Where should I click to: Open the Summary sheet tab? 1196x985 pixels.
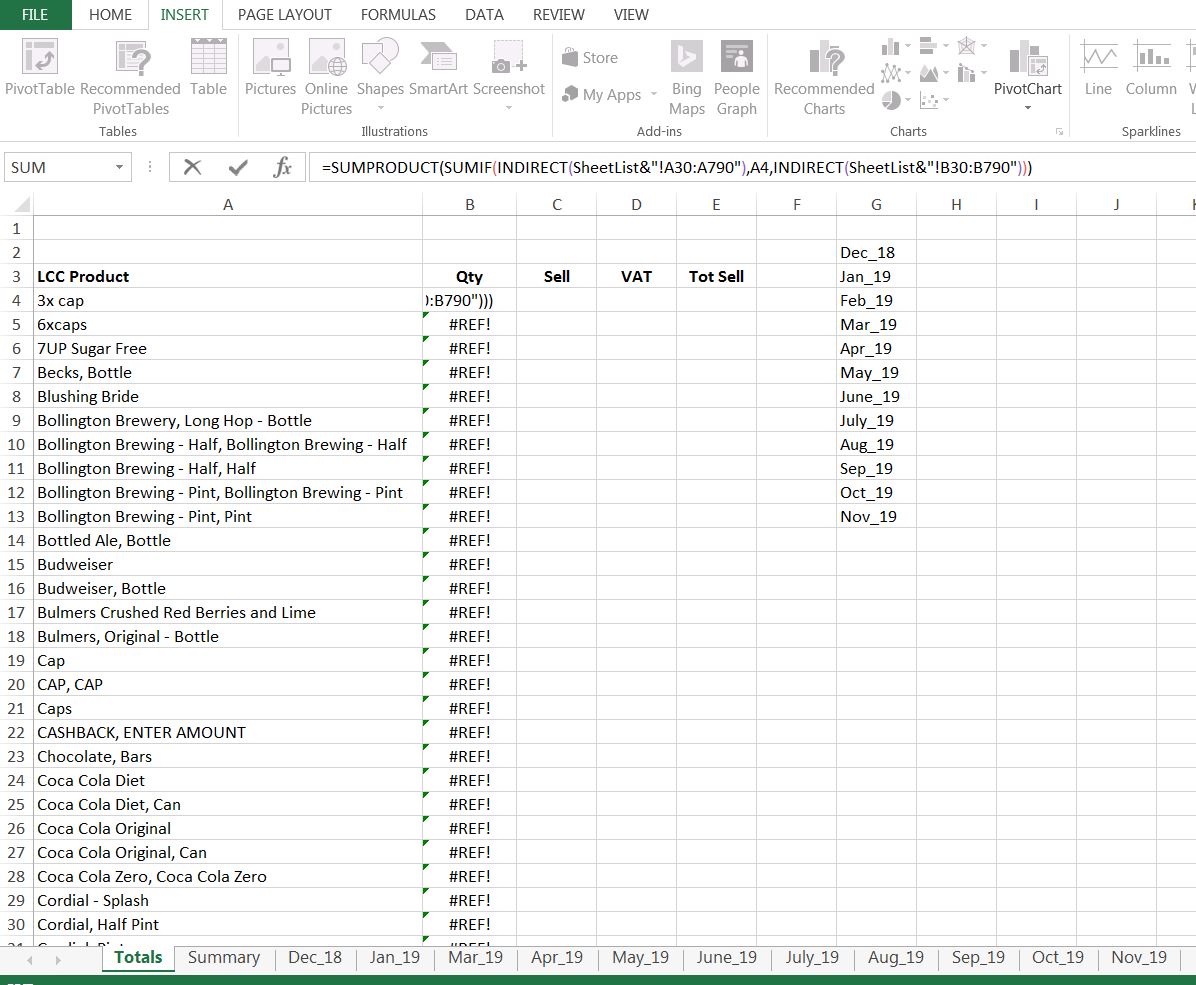(223, 958)
